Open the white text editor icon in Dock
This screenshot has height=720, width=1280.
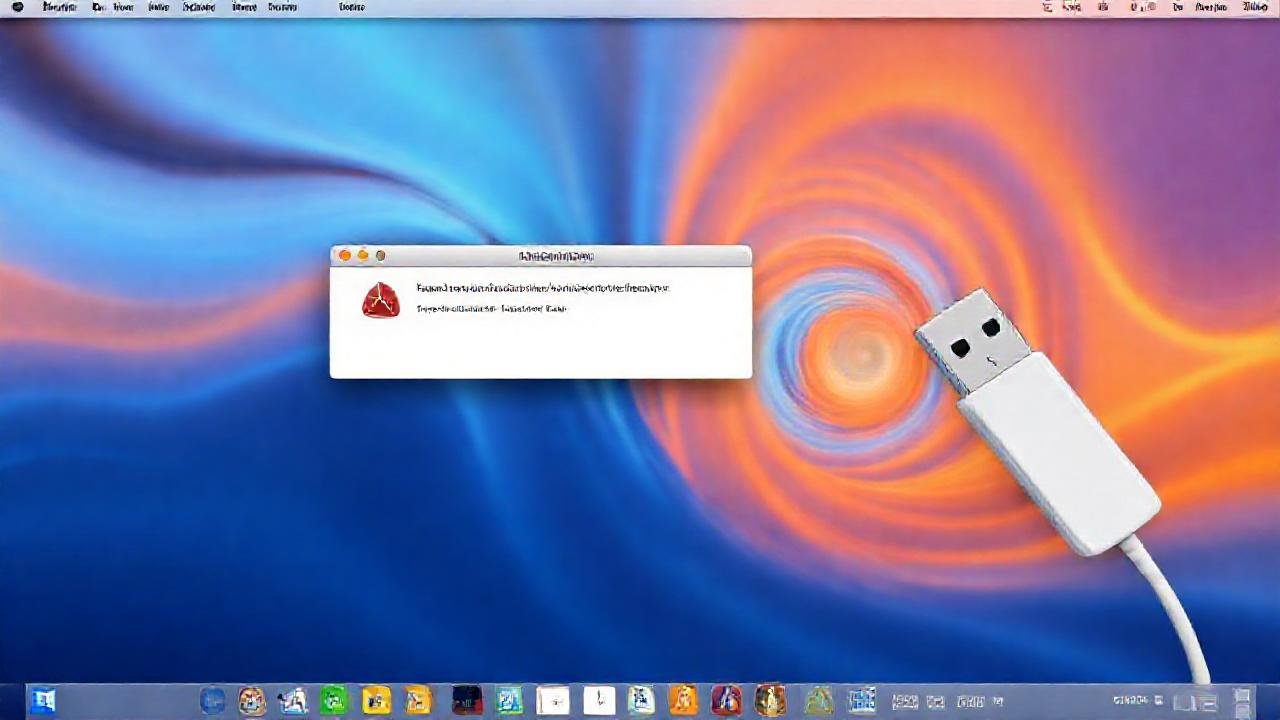point(553,700)
